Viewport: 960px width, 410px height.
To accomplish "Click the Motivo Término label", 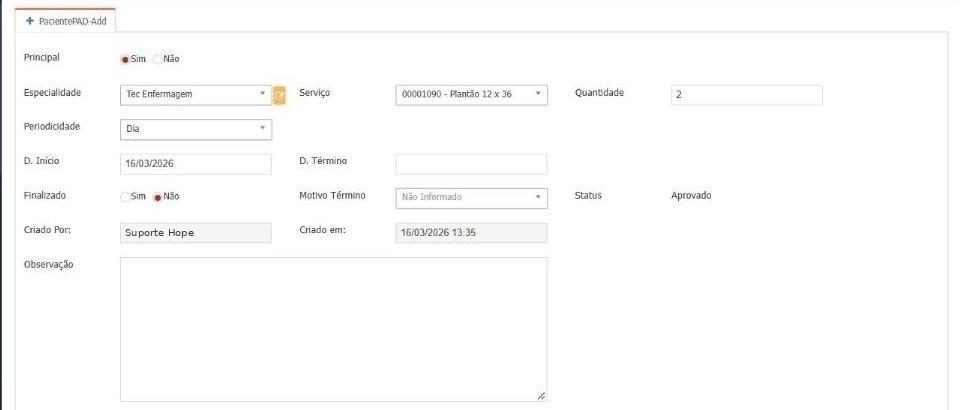I will click(x=332, y=196).
